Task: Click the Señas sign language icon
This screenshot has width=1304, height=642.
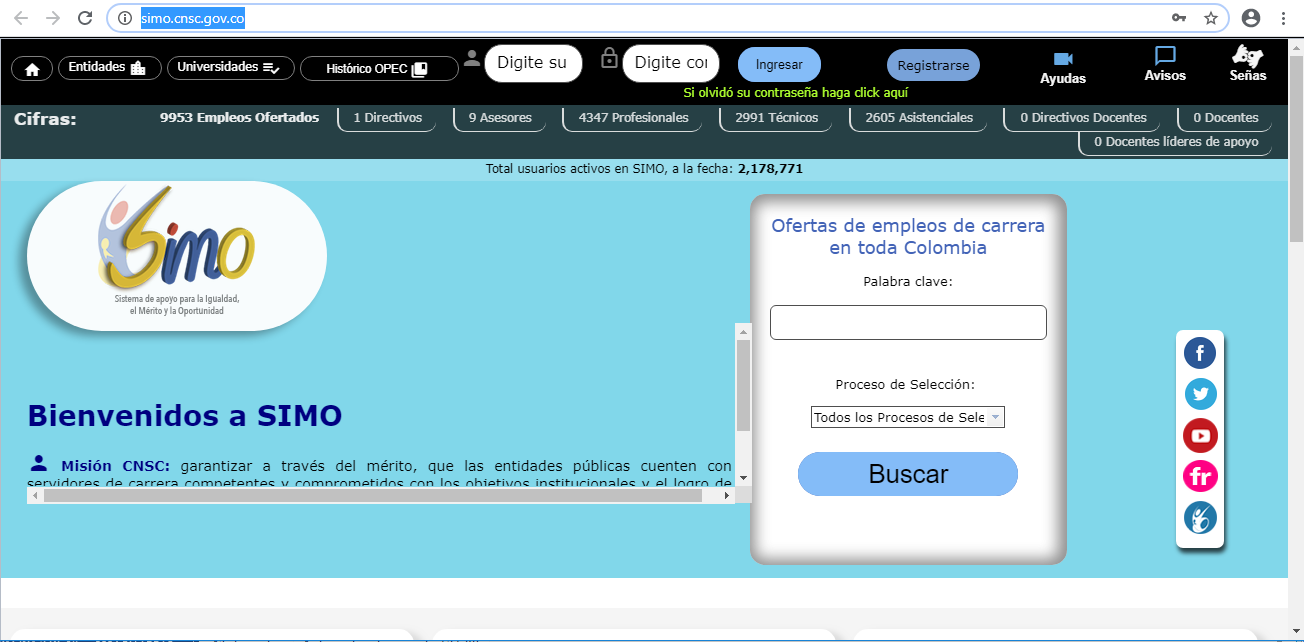Action: click(x=1247, y=57)
